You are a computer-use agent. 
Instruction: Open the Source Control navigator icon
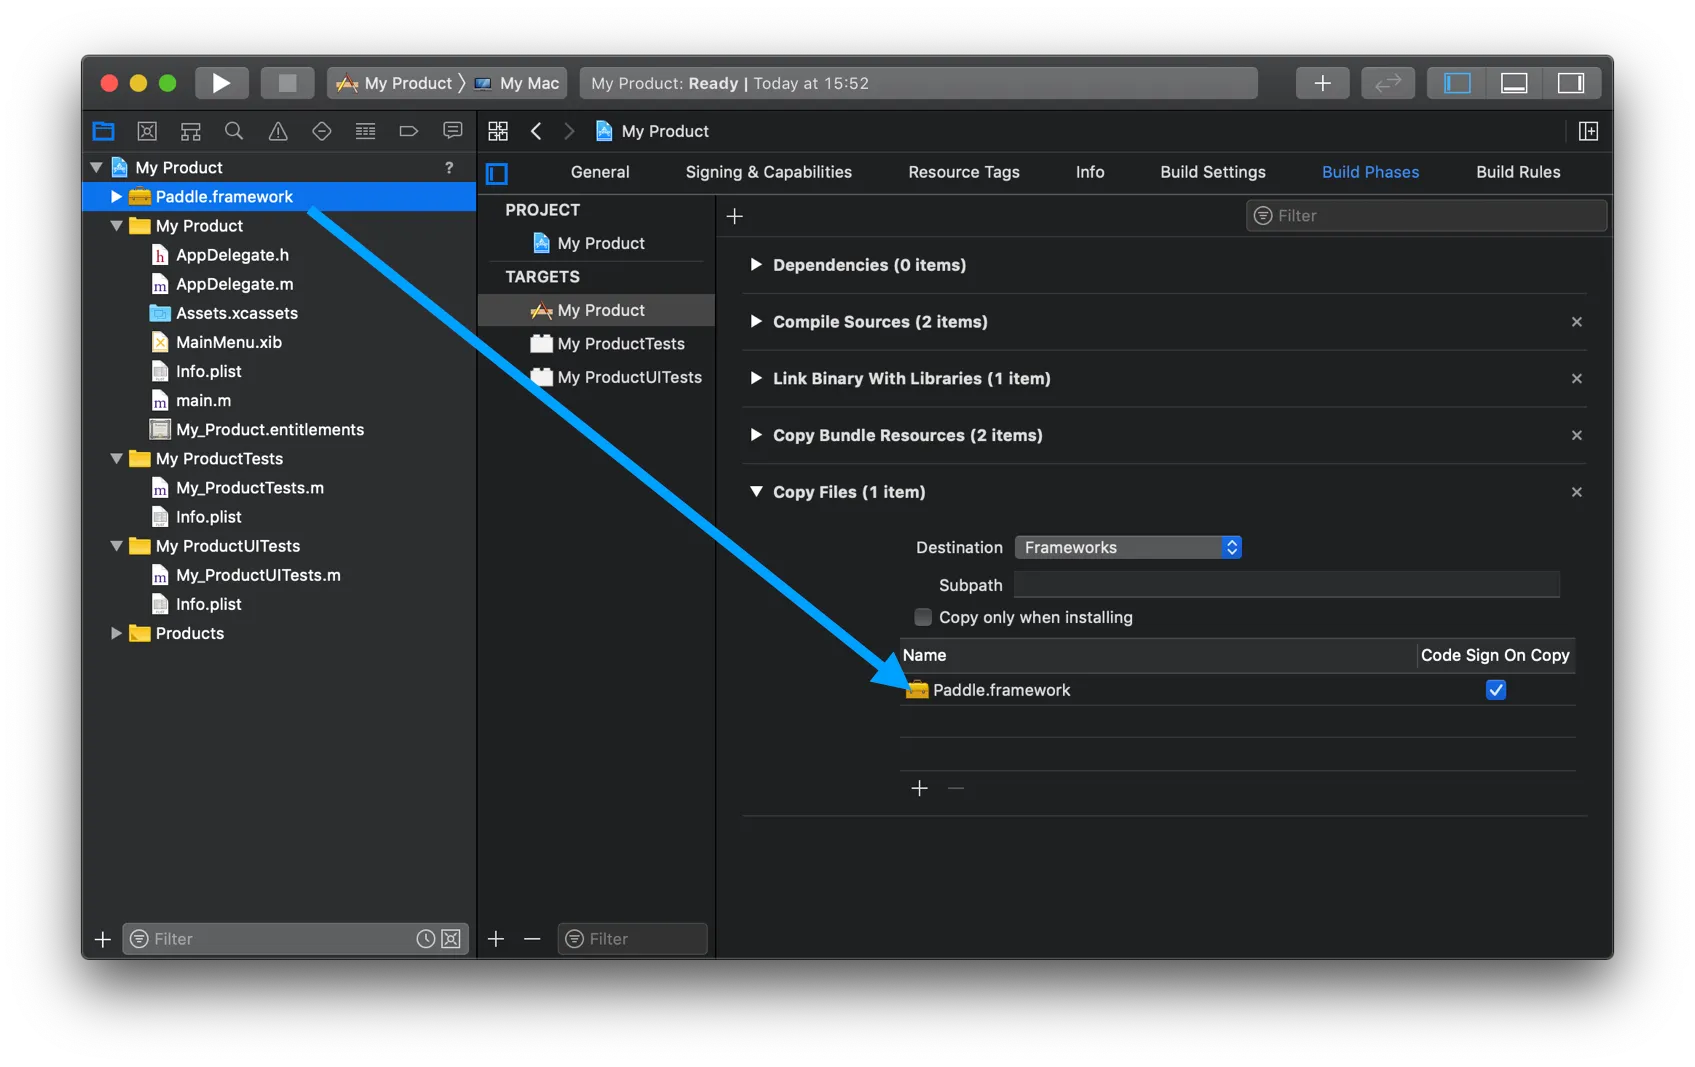click(x=147, y=131)
